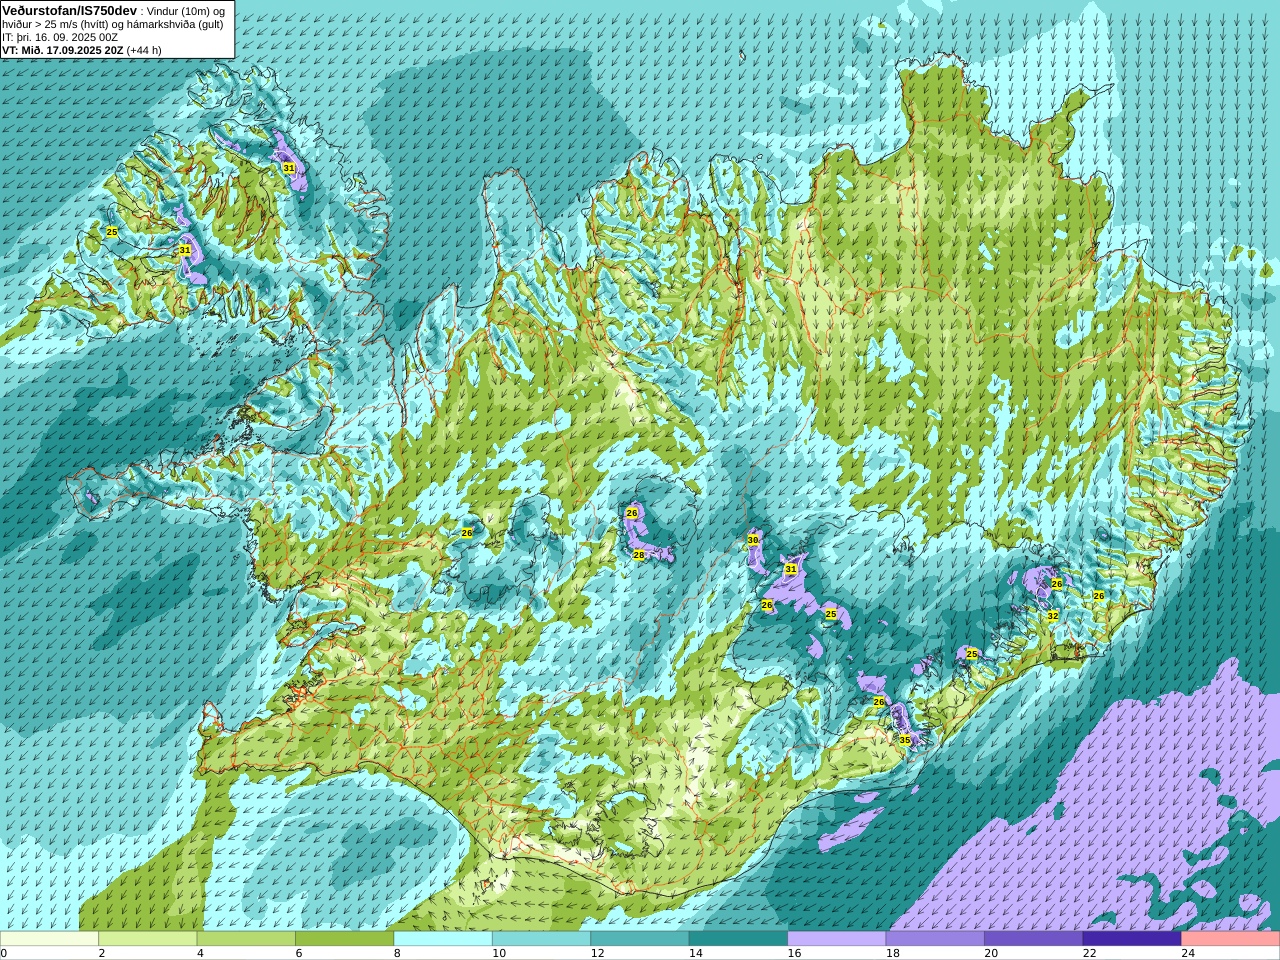
Task: Select the yellow 30 gust marker
Action: [x=753, y=540]
